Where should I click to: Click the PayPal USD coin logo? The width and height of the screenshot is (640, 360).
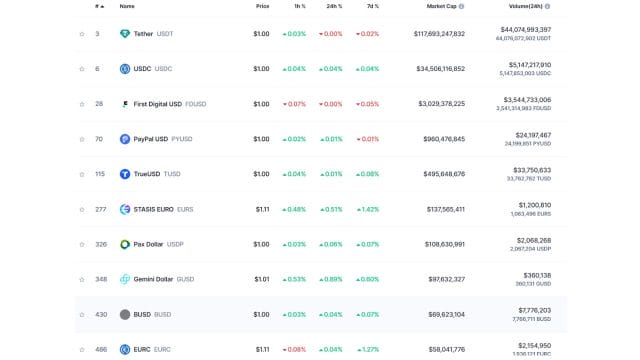125,139
